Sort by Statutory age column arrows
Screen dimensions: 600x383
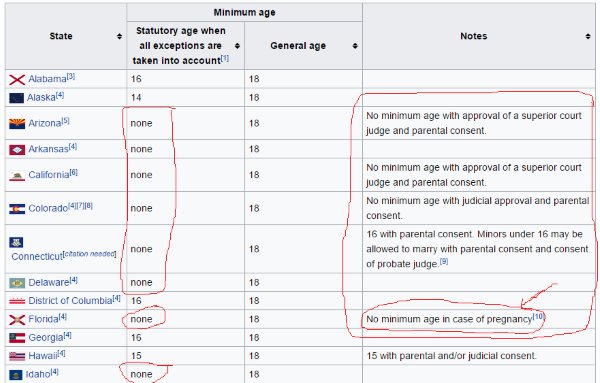click(237, 46)
